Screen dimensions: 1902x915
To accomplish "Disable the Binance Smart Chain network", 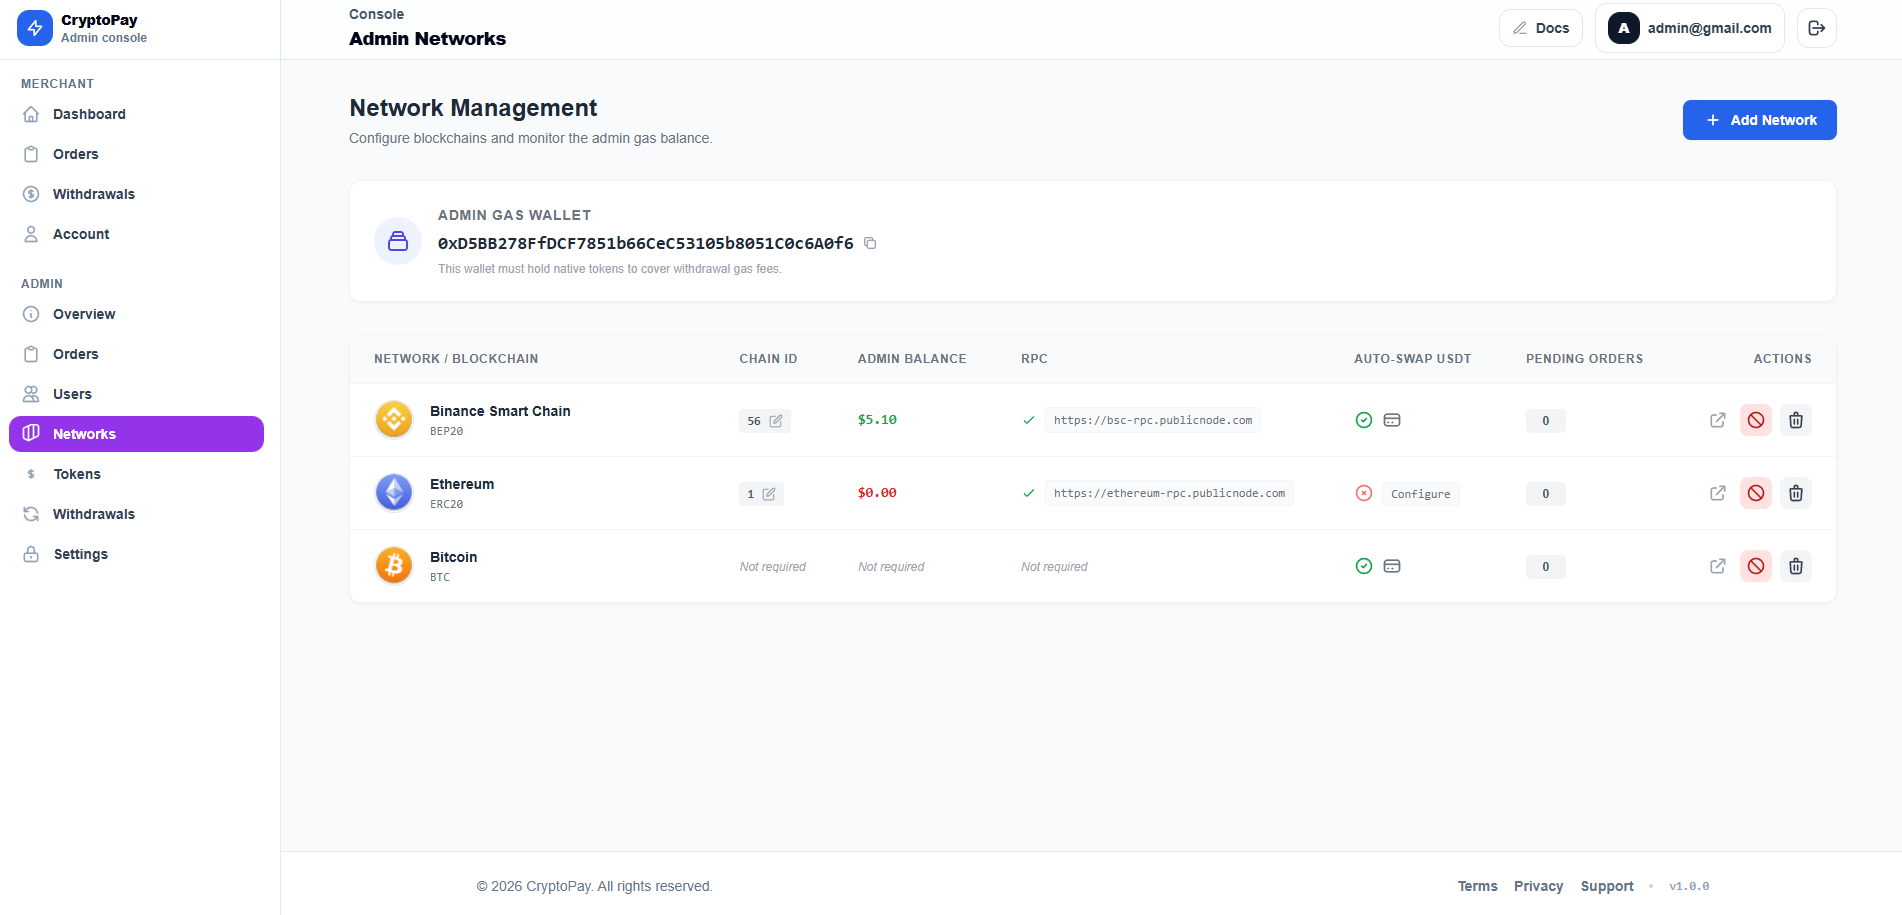I will pos(1755,420).
